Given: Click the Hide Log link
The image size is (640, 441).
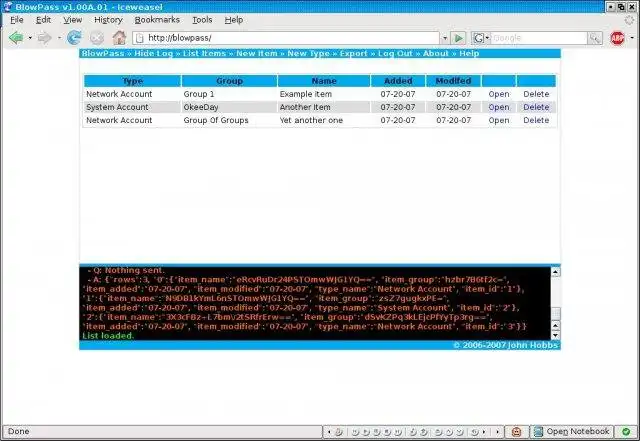Looking at the screenshot, I should tap(153, 53).
